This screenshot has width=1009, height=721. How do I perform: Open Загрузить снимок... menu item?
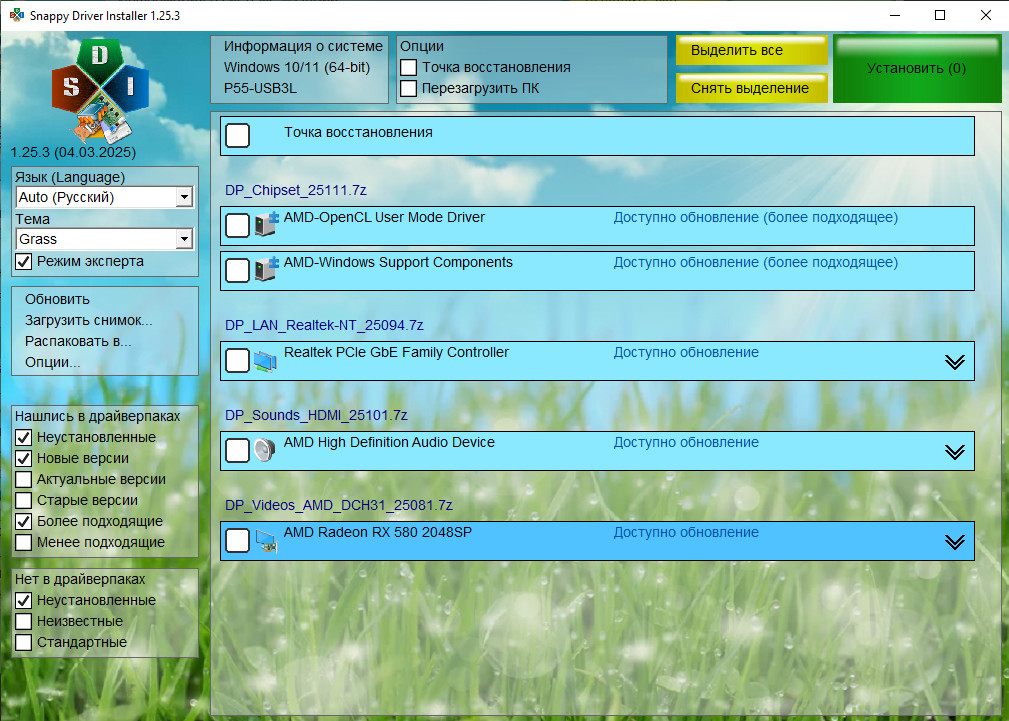[x=89, y=321]
